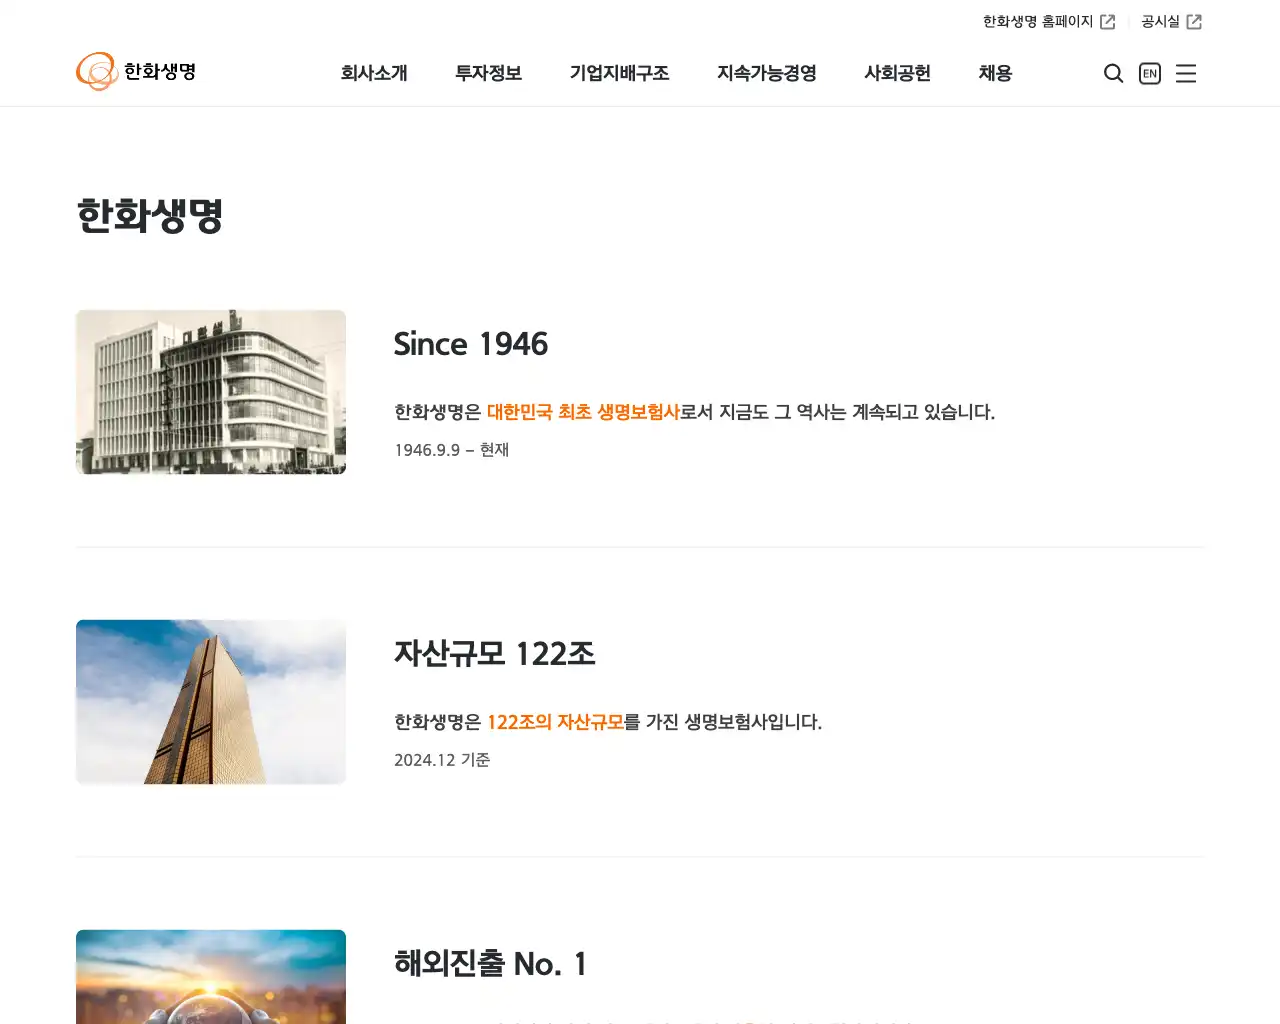
Task: Open the 채용 menu
Action: pyautogui.click(x=995, y=73)
